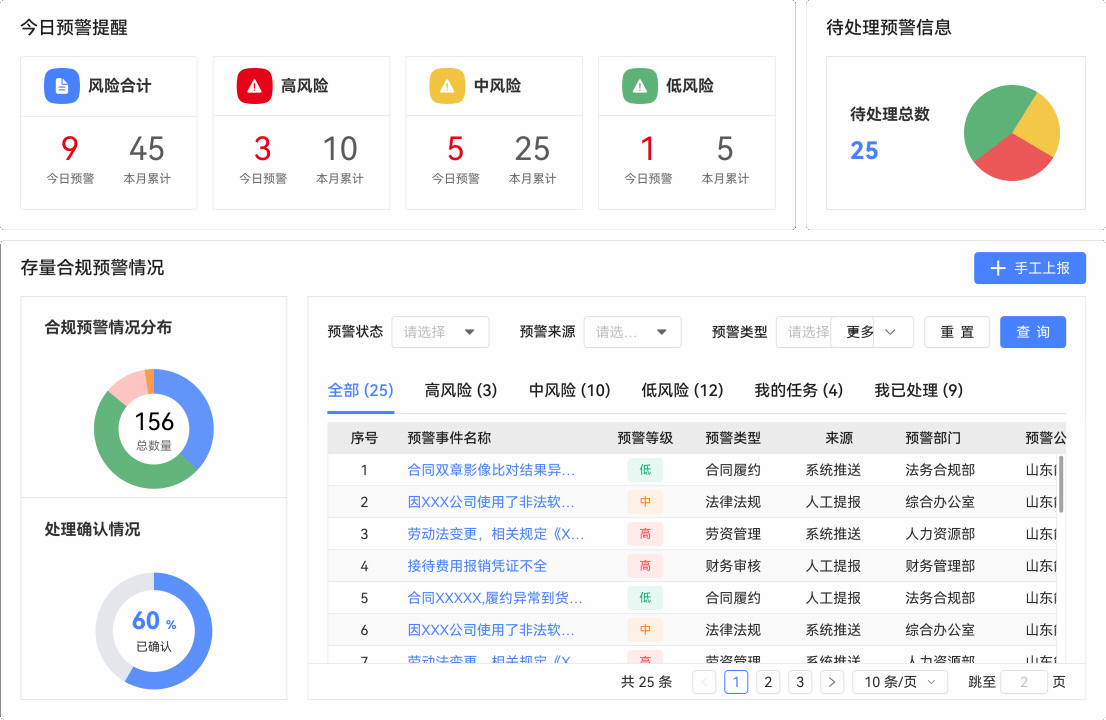Screen dimensions: 1106x720
Task: Open link 因XXX公司使用了非法软… in row 6
Action: 491,630
